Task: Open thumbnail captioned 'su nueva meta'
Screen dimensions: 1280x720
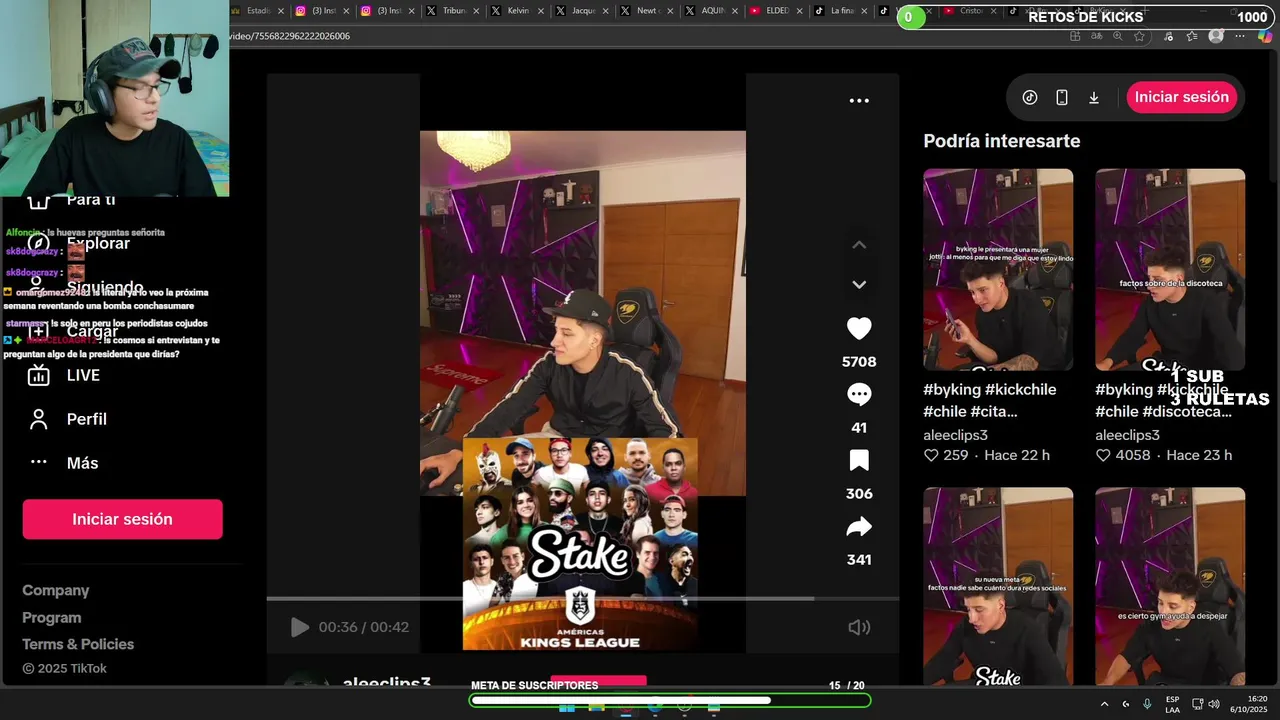Action: coord(998,586)
